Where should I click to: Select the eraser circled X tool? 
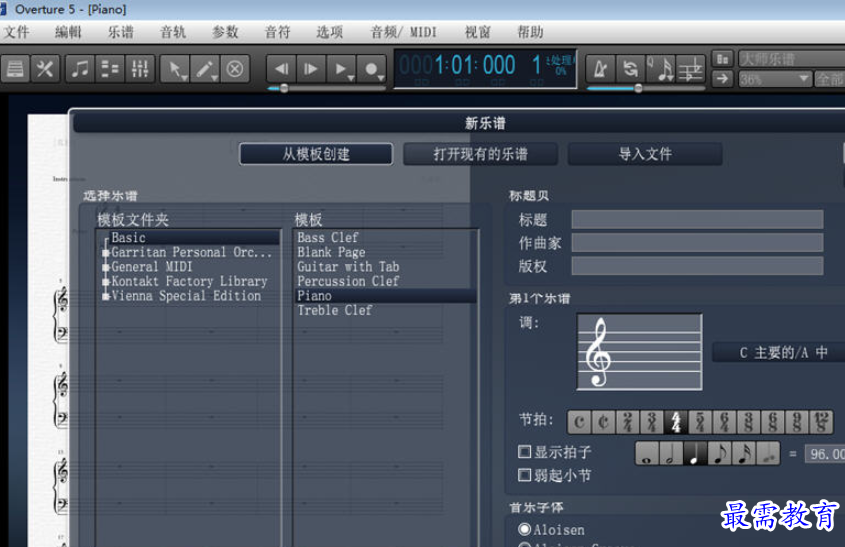235,69
